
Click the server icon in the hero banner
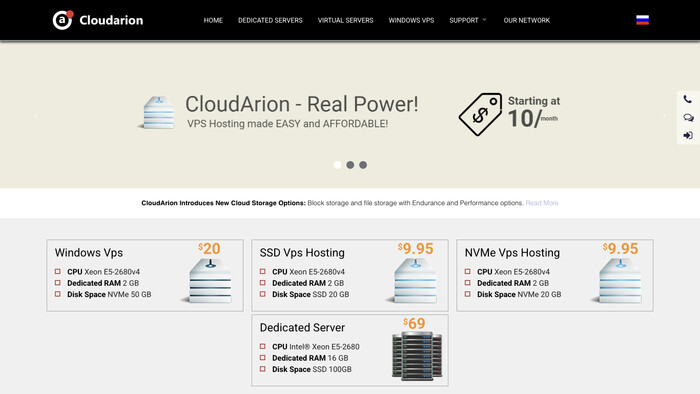point(157,112)
